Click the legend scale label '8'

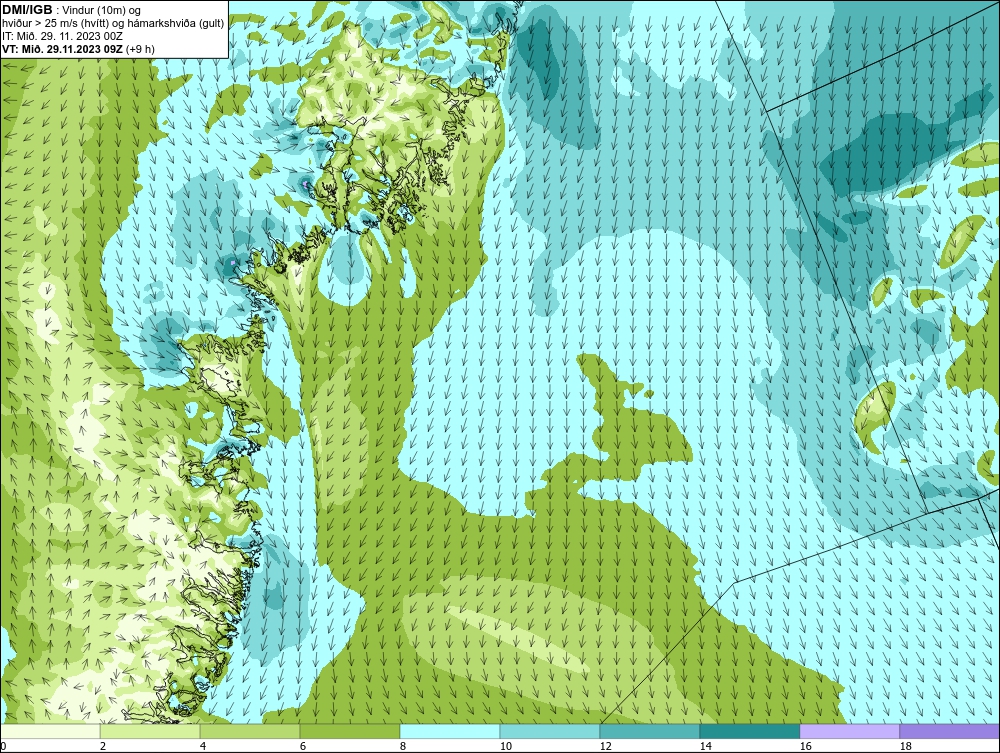[x=402, y=746]
